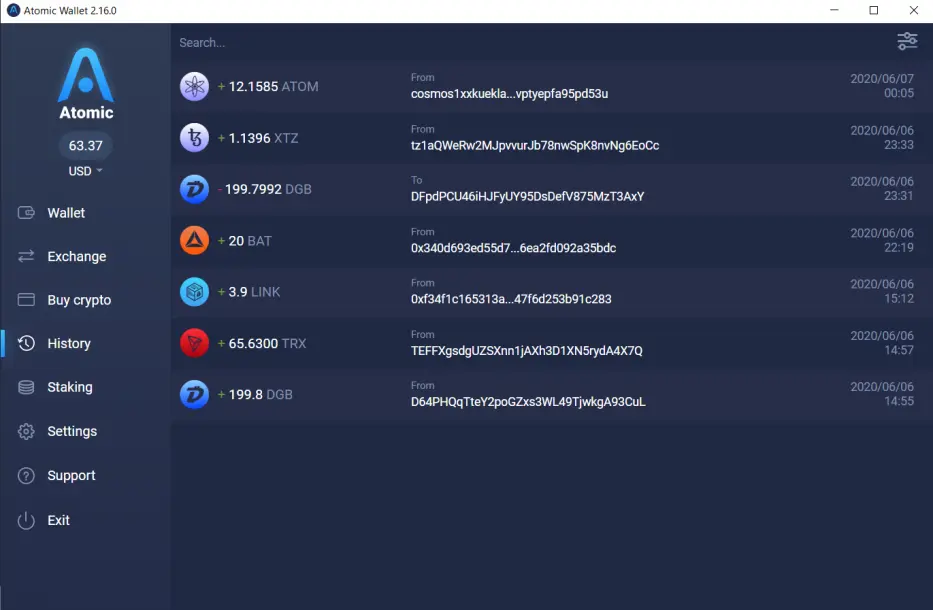This screenshot has height=610, width=933.
Task: Click the 2020/06/06 15:12 timestamp
Action: 882,291
